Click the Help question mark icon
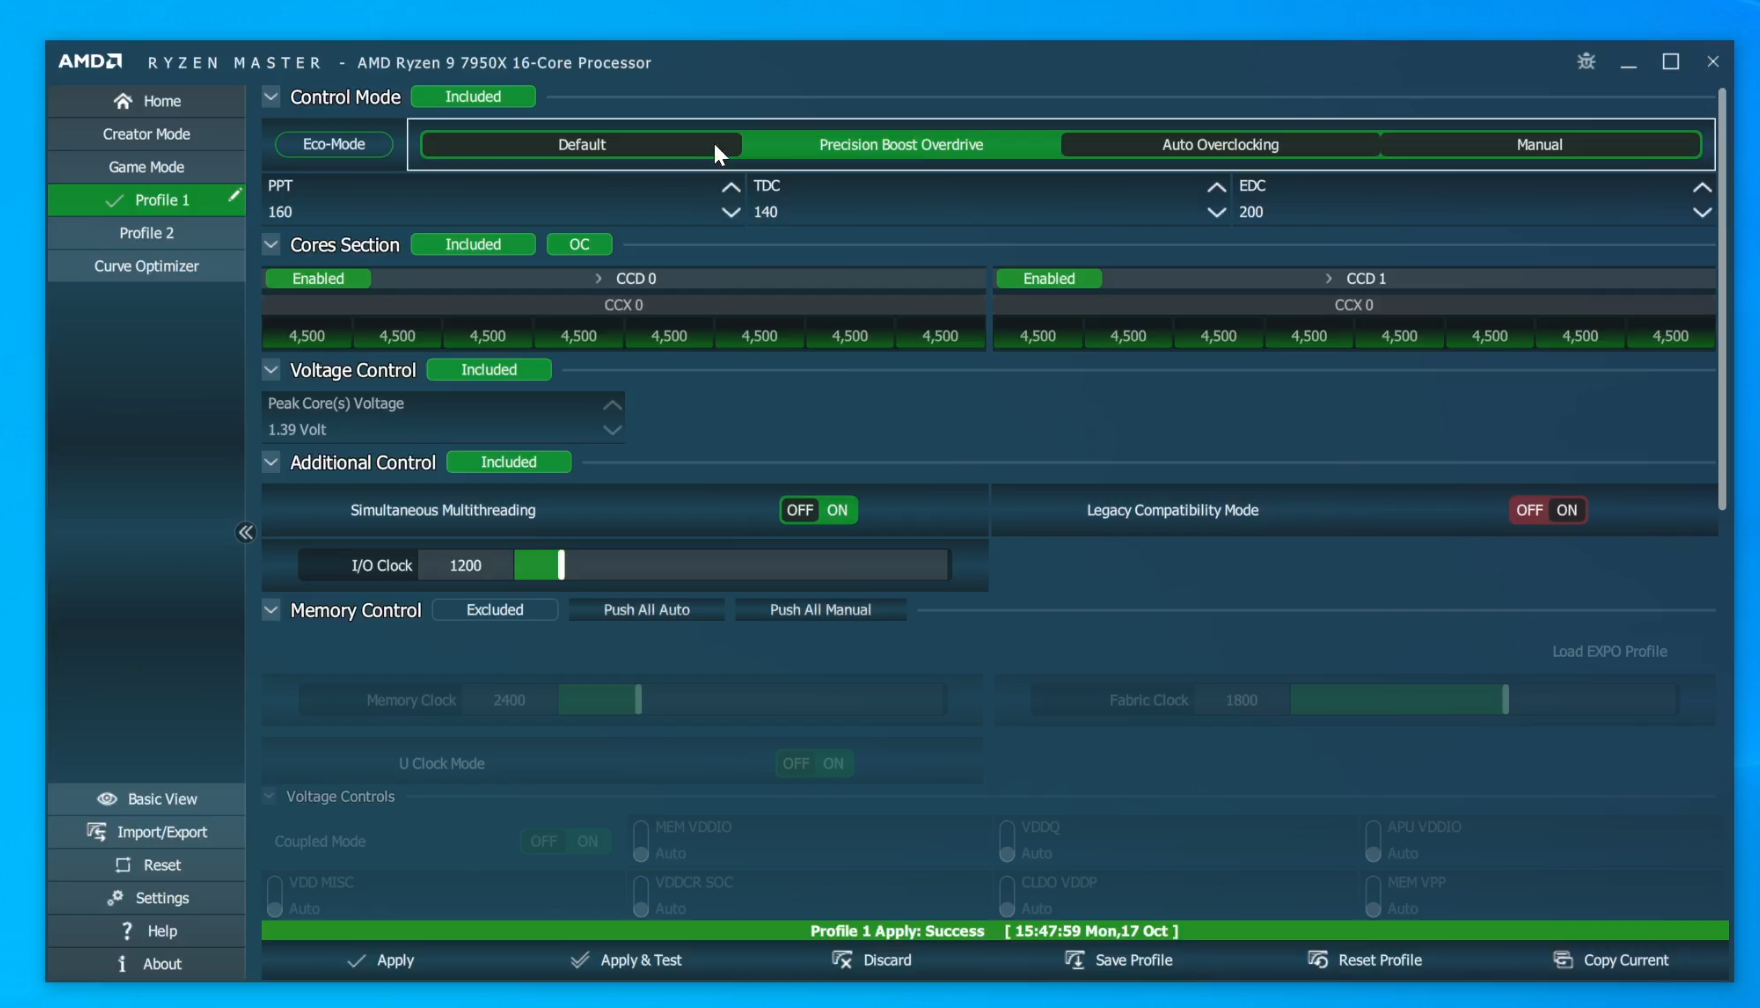1760x1008 pixels. pos(127,931)
